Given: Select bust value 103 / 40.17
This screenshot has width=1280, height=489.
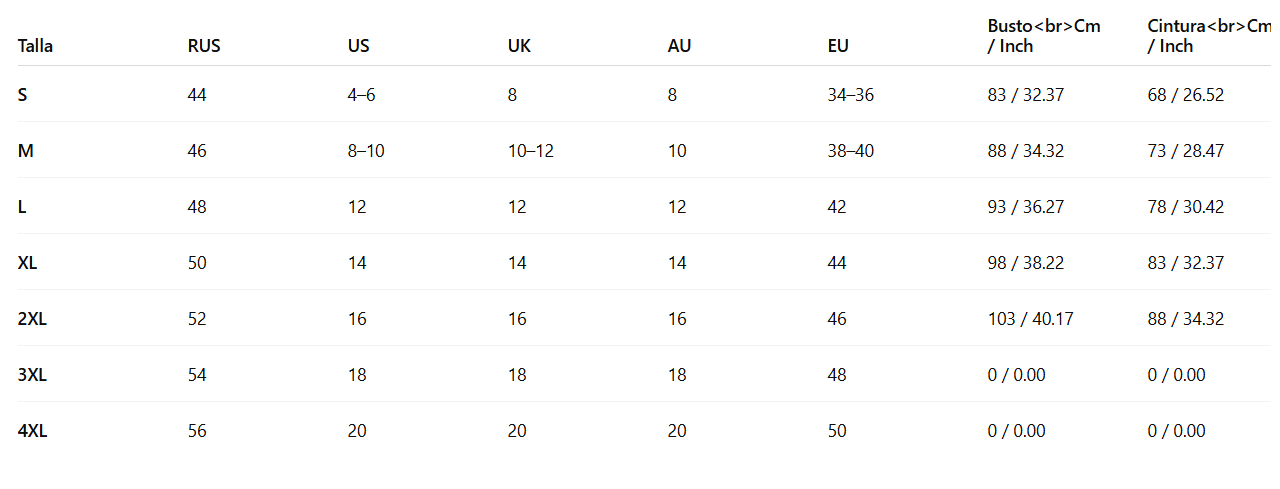Looking at the screenshot, I should coord(1030,319).
